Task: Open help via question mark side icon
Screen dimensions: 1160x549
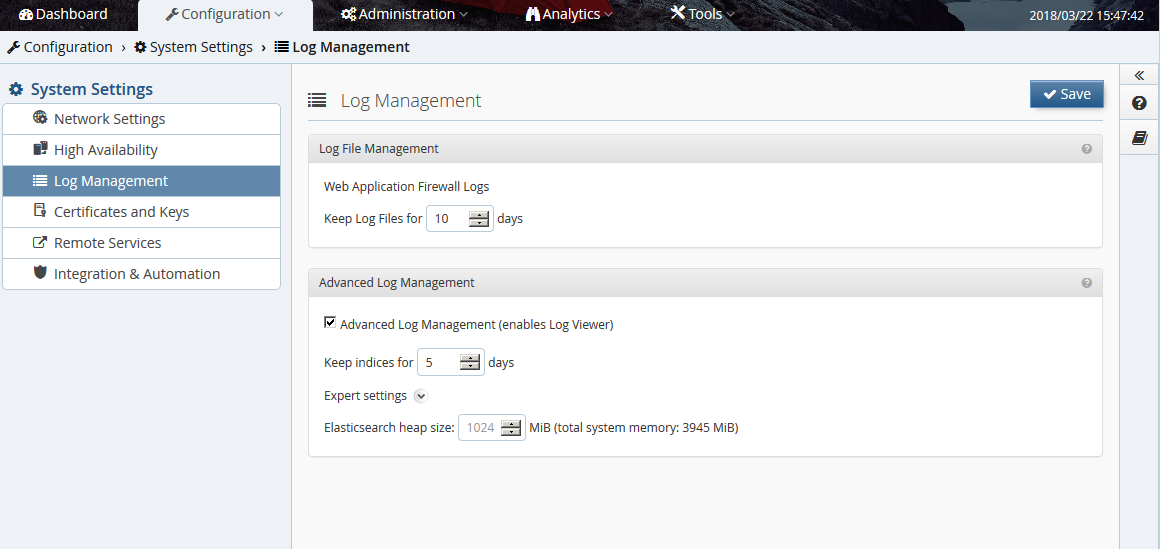Action: pos(1139,103)
